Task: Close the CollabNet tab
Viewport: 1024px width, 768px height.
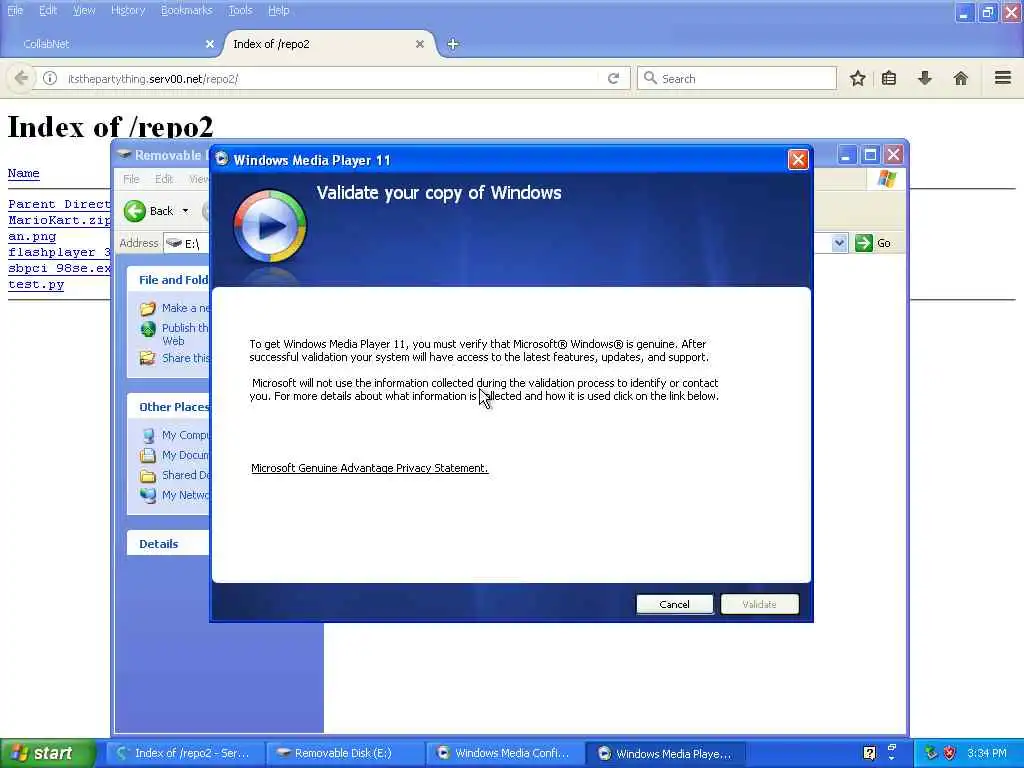Action: (x=210, y=44)
